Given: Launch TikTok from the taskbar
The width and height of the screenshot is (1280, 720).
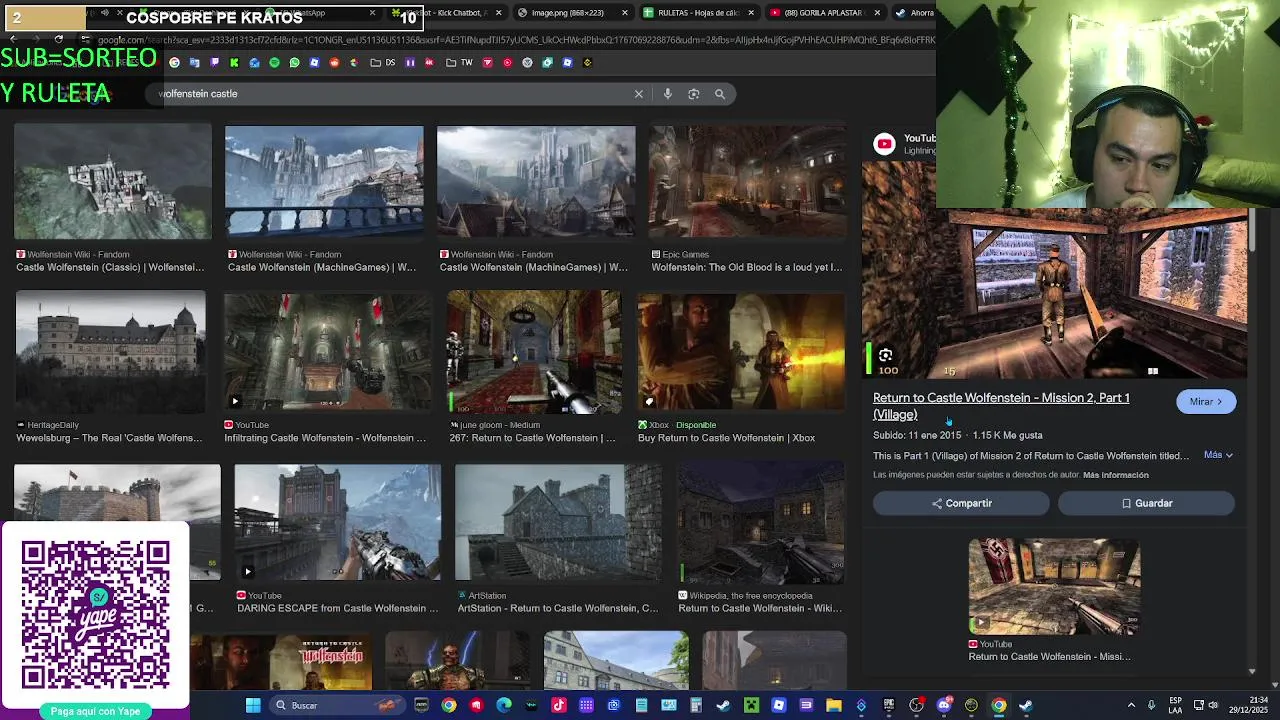Looking at the screenshot, I should tap(559, 706).
